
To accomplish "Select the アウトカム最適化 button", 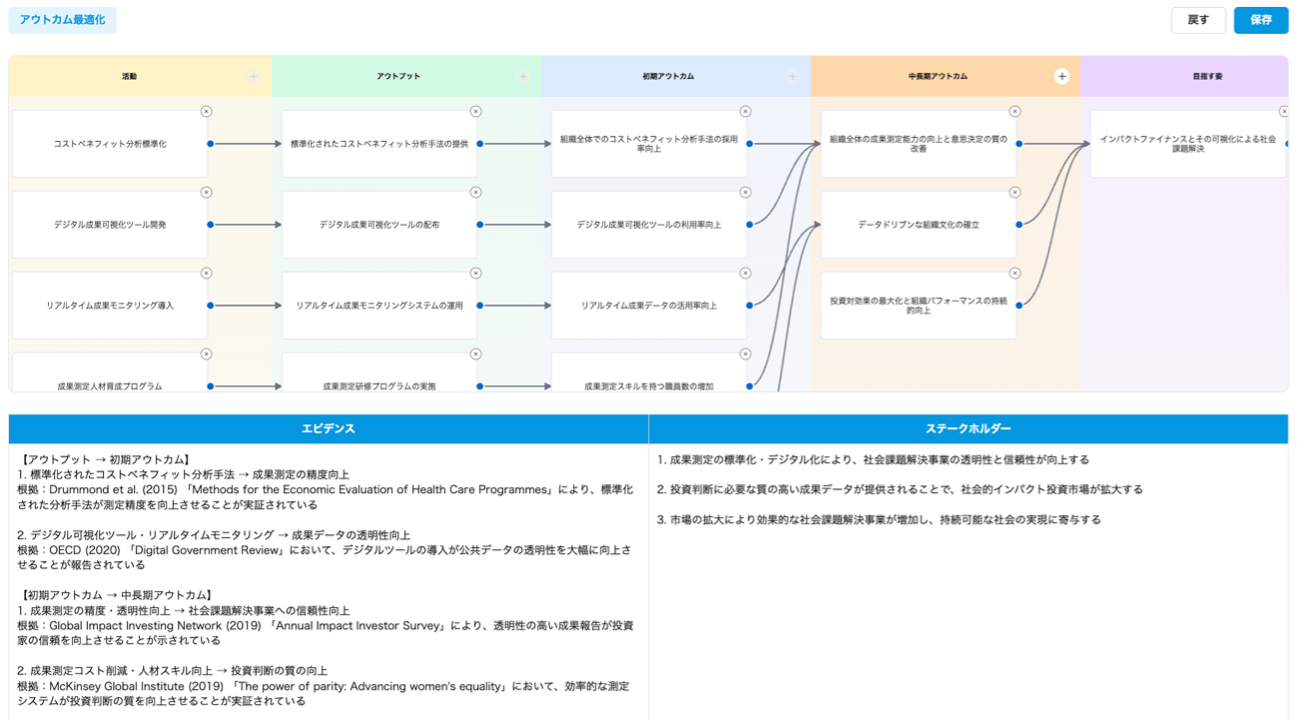I will [x=62, y=20].
